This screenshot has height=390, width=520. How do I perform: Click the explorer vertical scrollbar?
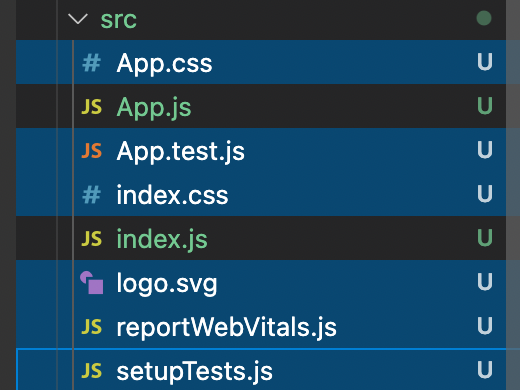pyautogui.click(x=513, y=195)
